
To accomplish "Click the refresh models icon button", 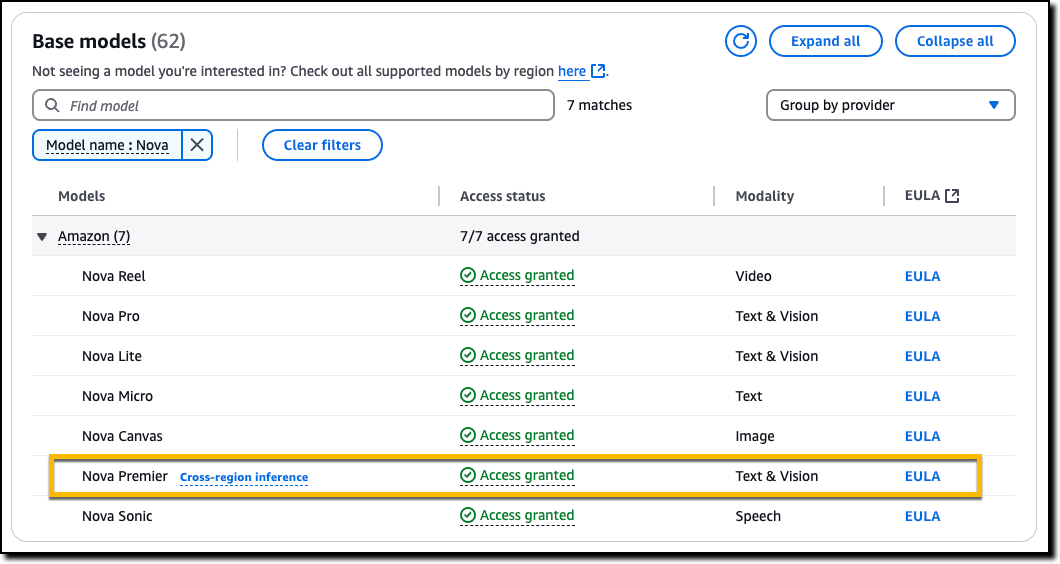I will click(741, 41).
